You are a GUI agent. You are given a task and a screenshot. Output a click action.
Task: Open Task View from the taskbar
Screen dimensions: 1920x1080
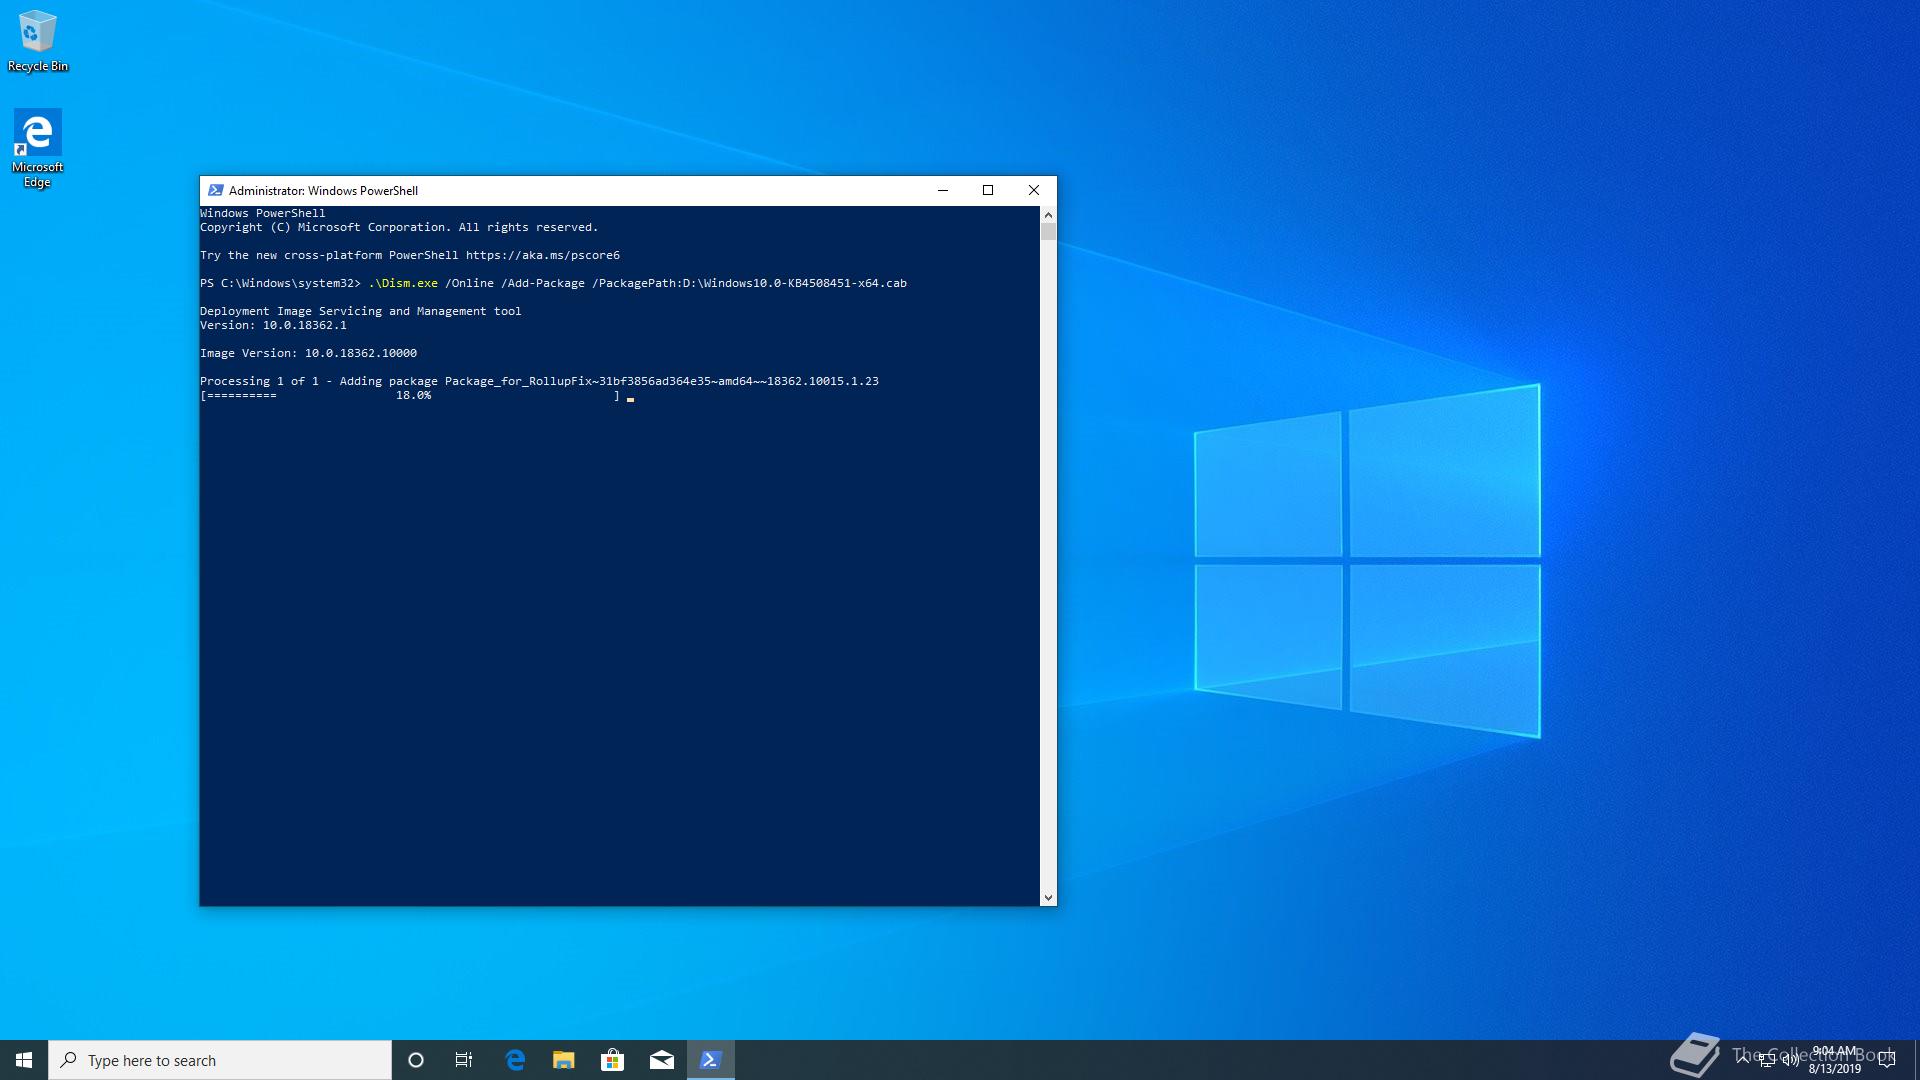tap(463, 1059)
